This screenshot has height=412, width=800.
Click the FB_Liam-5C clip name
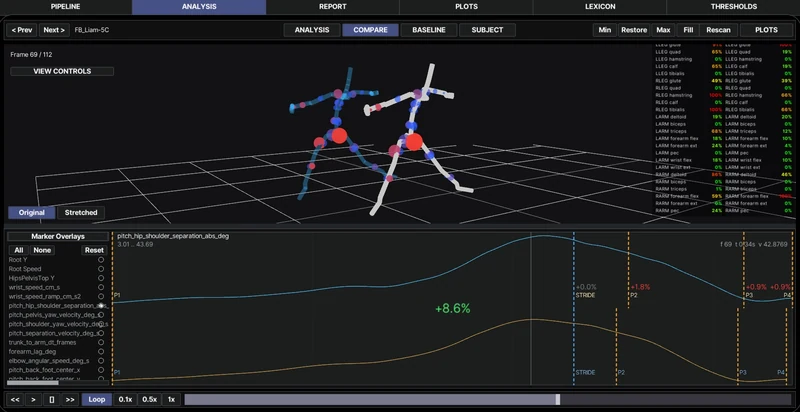[x=92, y=30]
